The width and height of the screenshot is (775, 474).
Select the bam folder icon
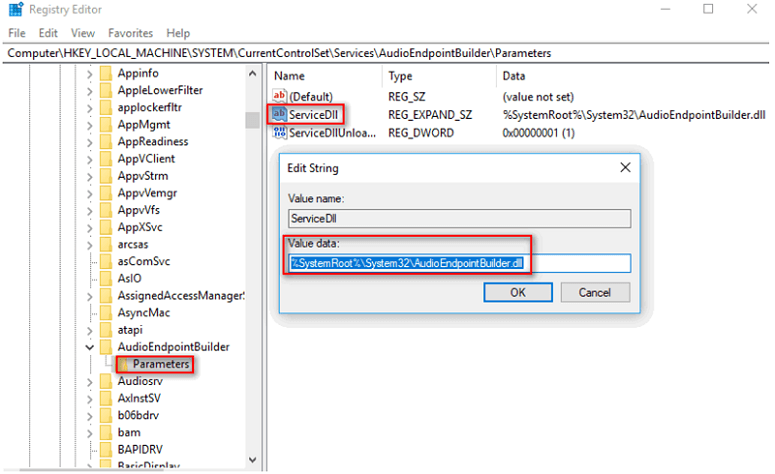click(x=106, y=432)
